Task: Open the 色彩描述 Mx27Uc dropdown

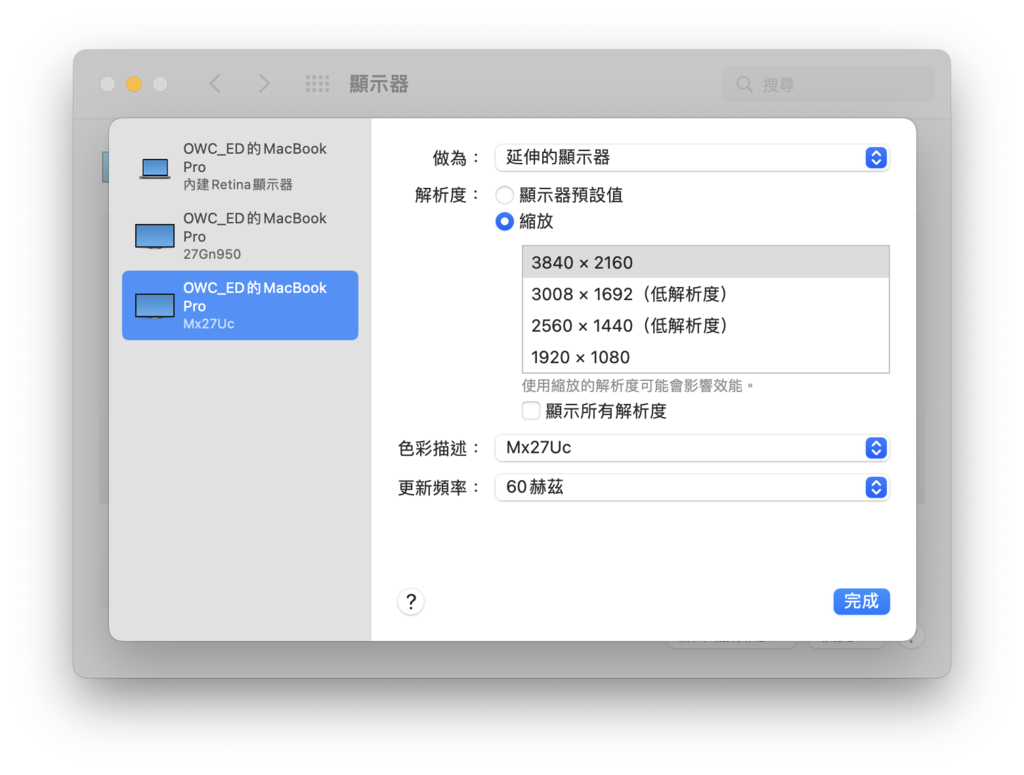Action: [x=692, y=448]
